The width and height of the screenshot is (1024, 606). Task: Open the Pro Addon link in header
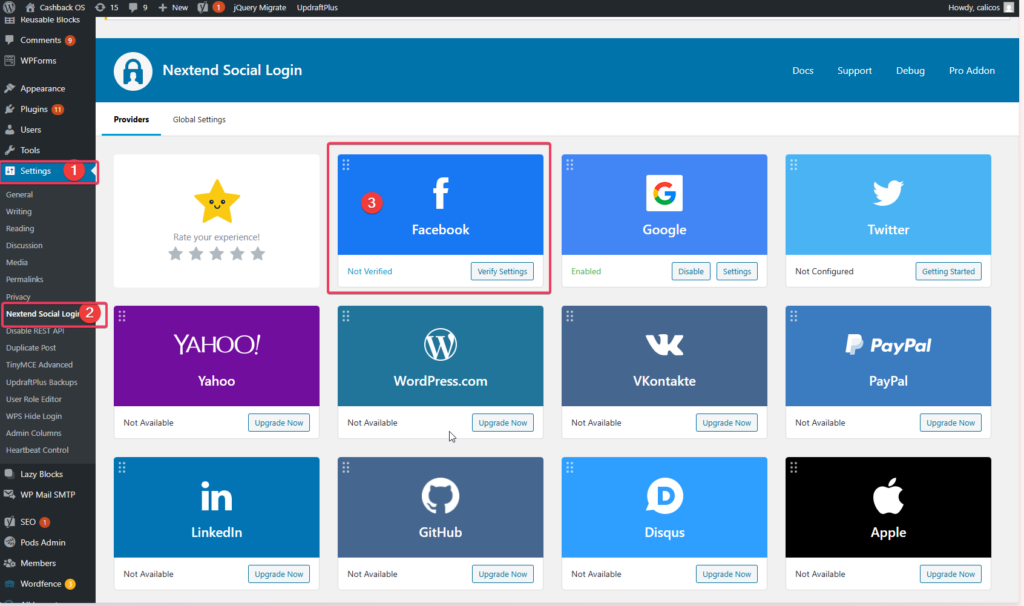coord(972,71)
